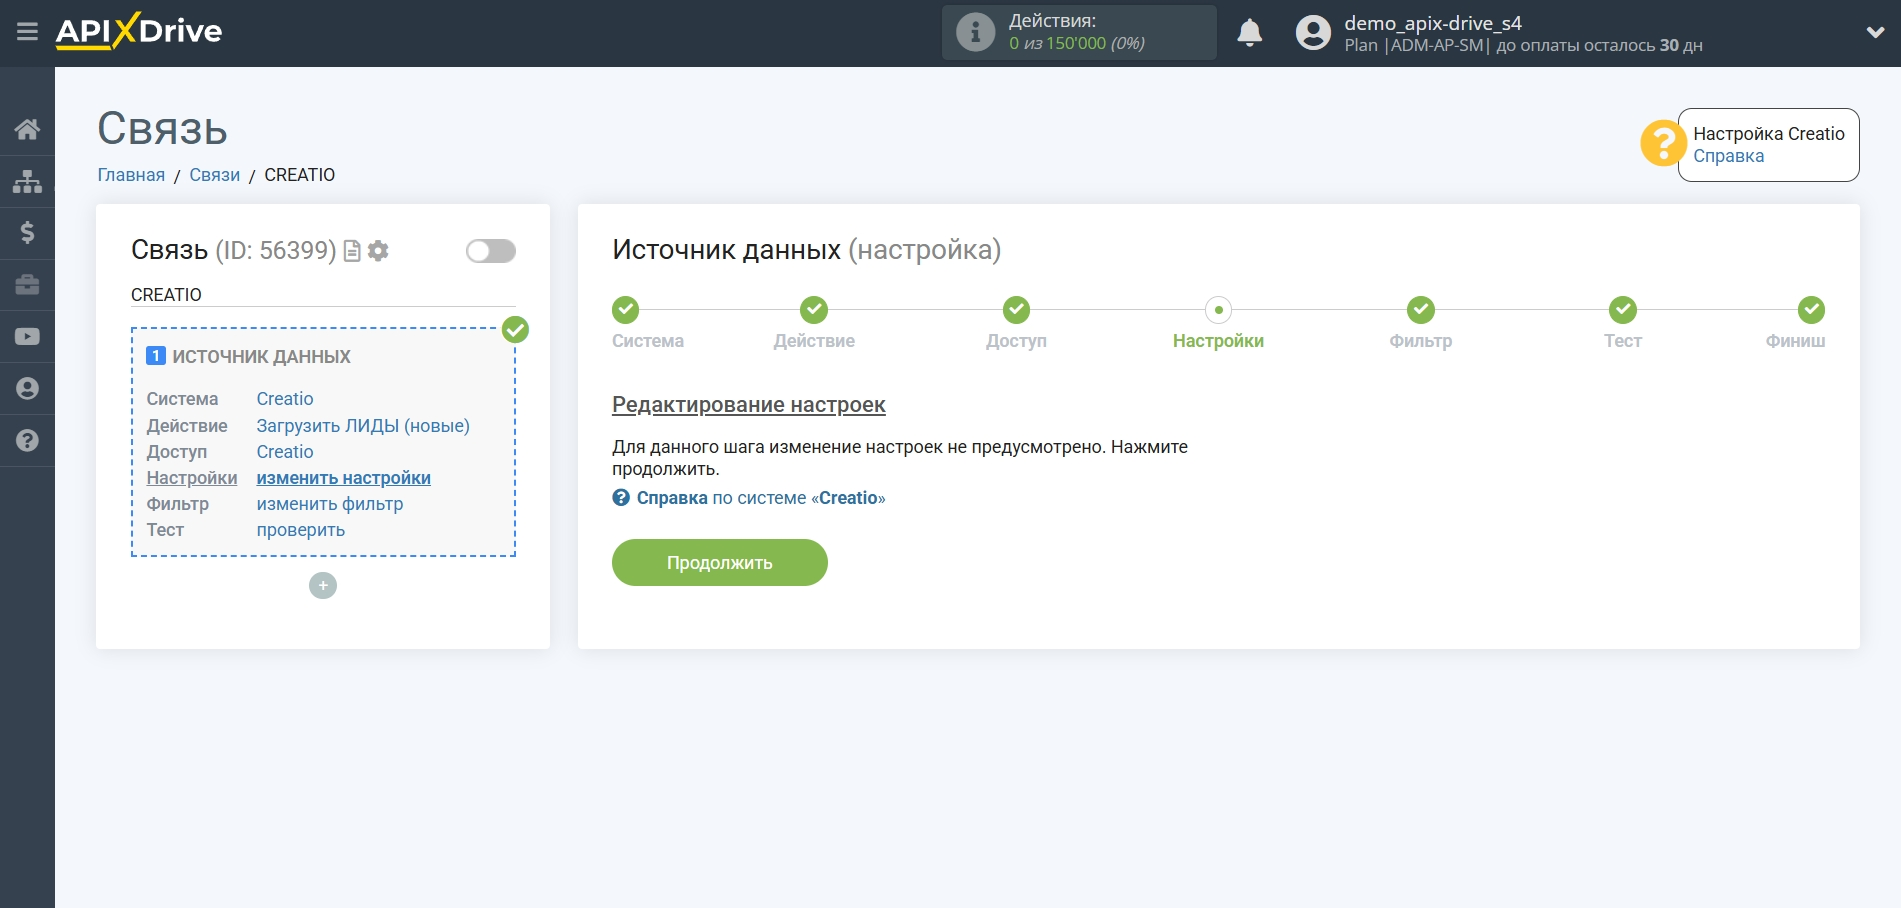Image resolution: width=1901 pixels, height=908 pixels.
Task: Open the user Profile icon in sidebar
Action: coord(27,388)
